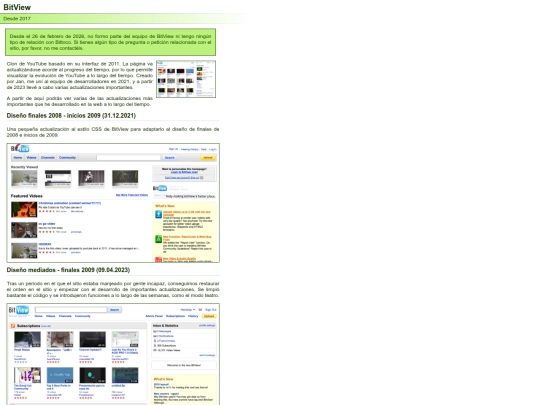Click 'Sign Out' link in the mid-2009 screenshot

pyautogui.click(x=211, y=310)
